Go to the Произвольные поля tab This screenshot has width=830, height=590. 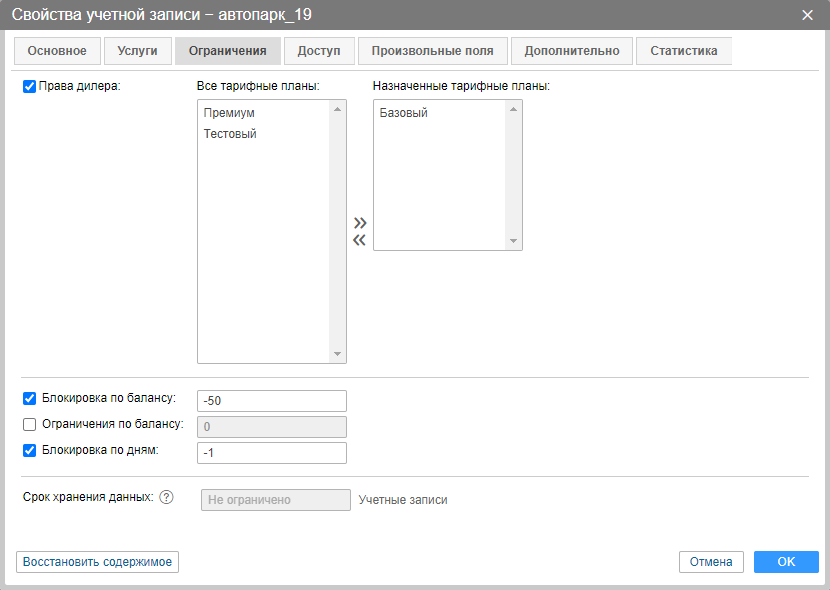point(432,51)
